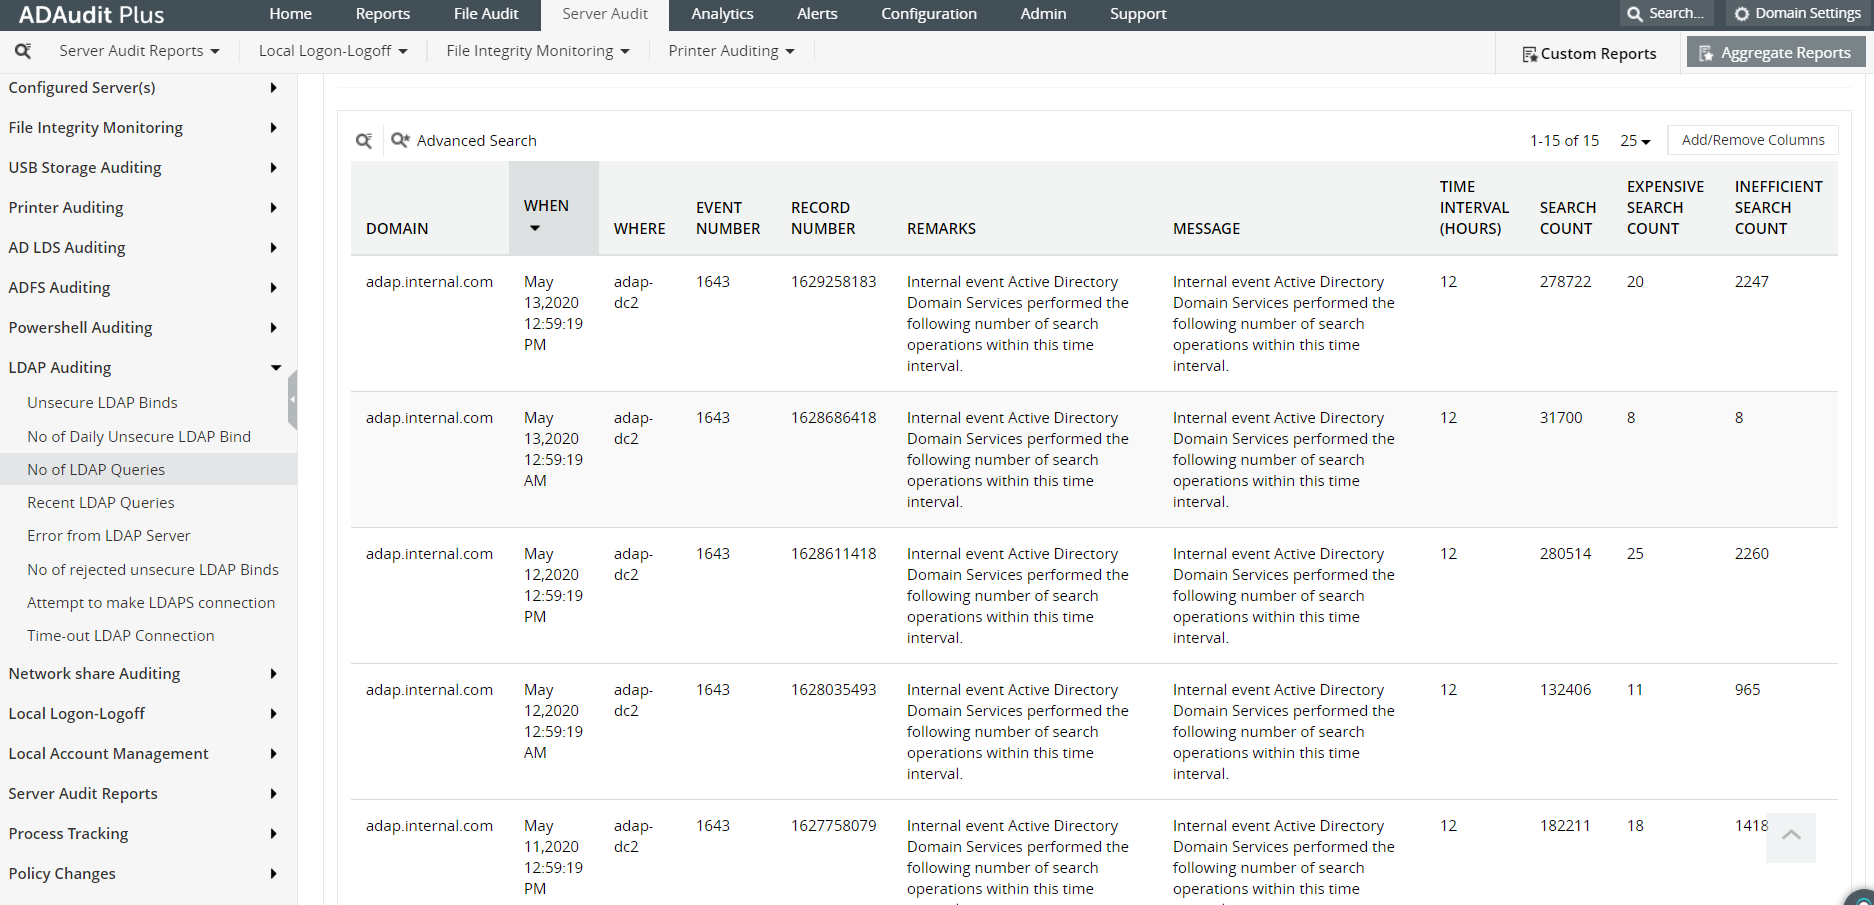This screenshot has width=1874, height=905.
Task: Click Add/Remove Columns button
Action: (1752, 140)
